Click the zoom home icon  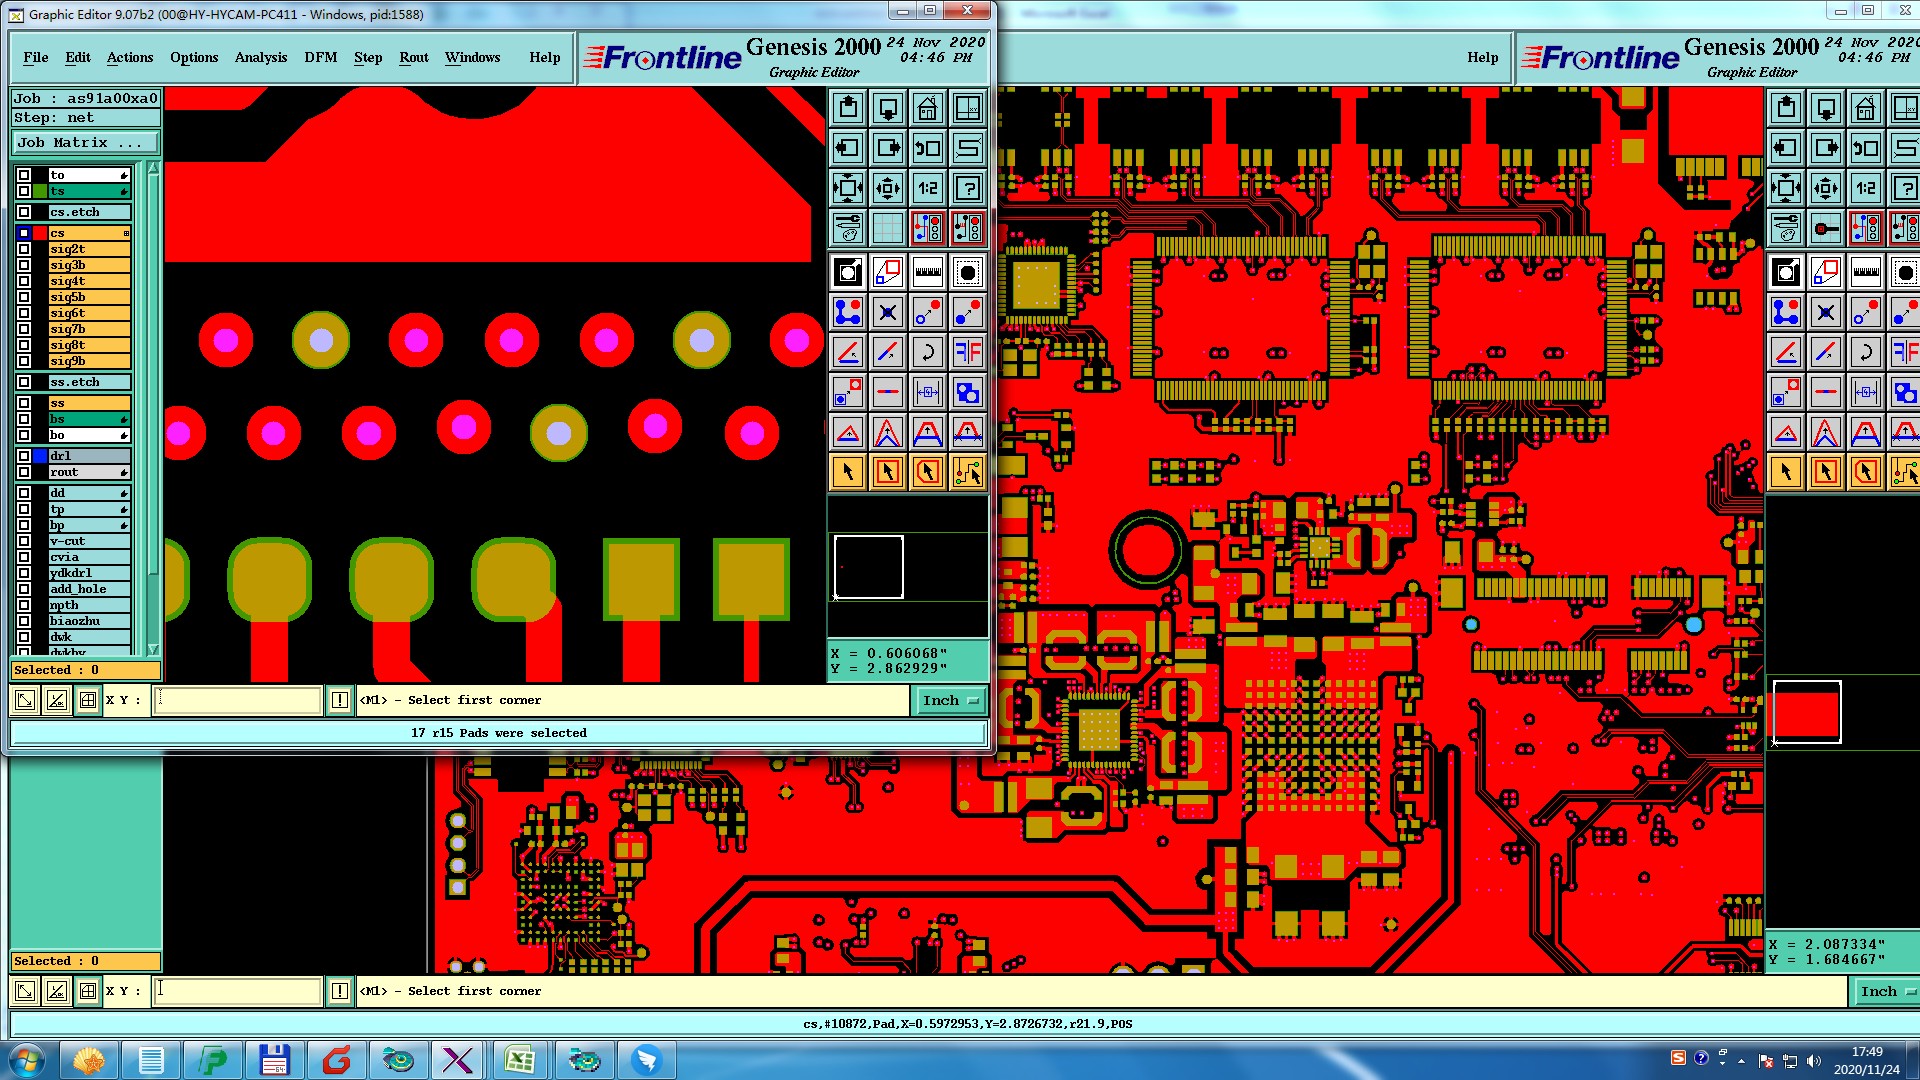(x=927, y=108)
